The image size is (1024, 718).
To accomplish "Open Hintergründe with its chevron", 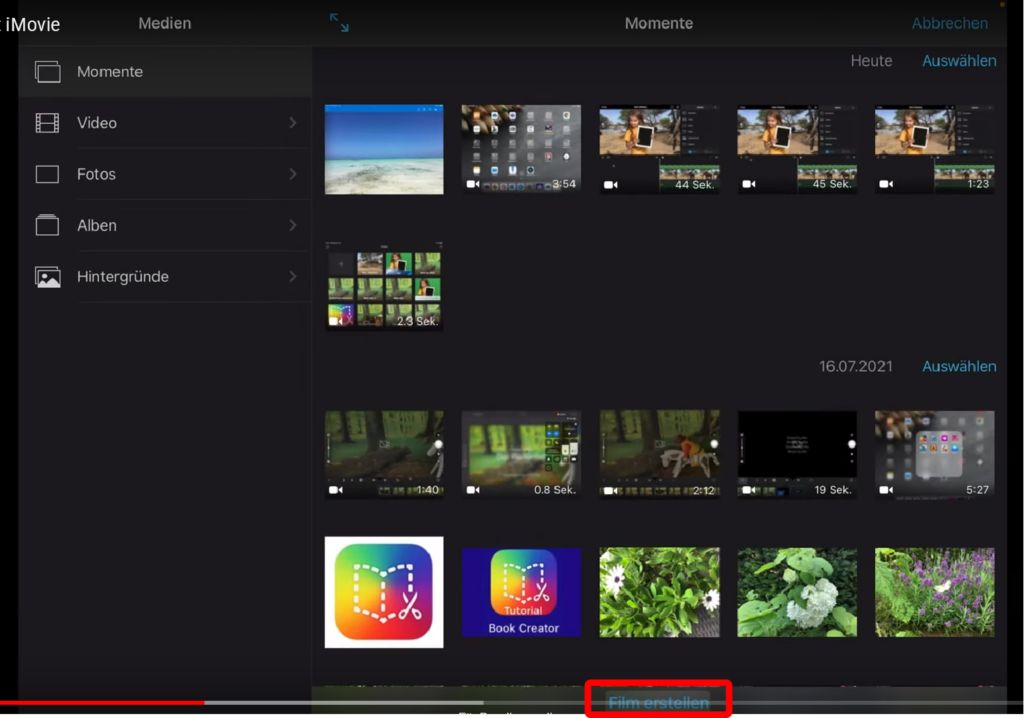I will click(x=293, y=277).
